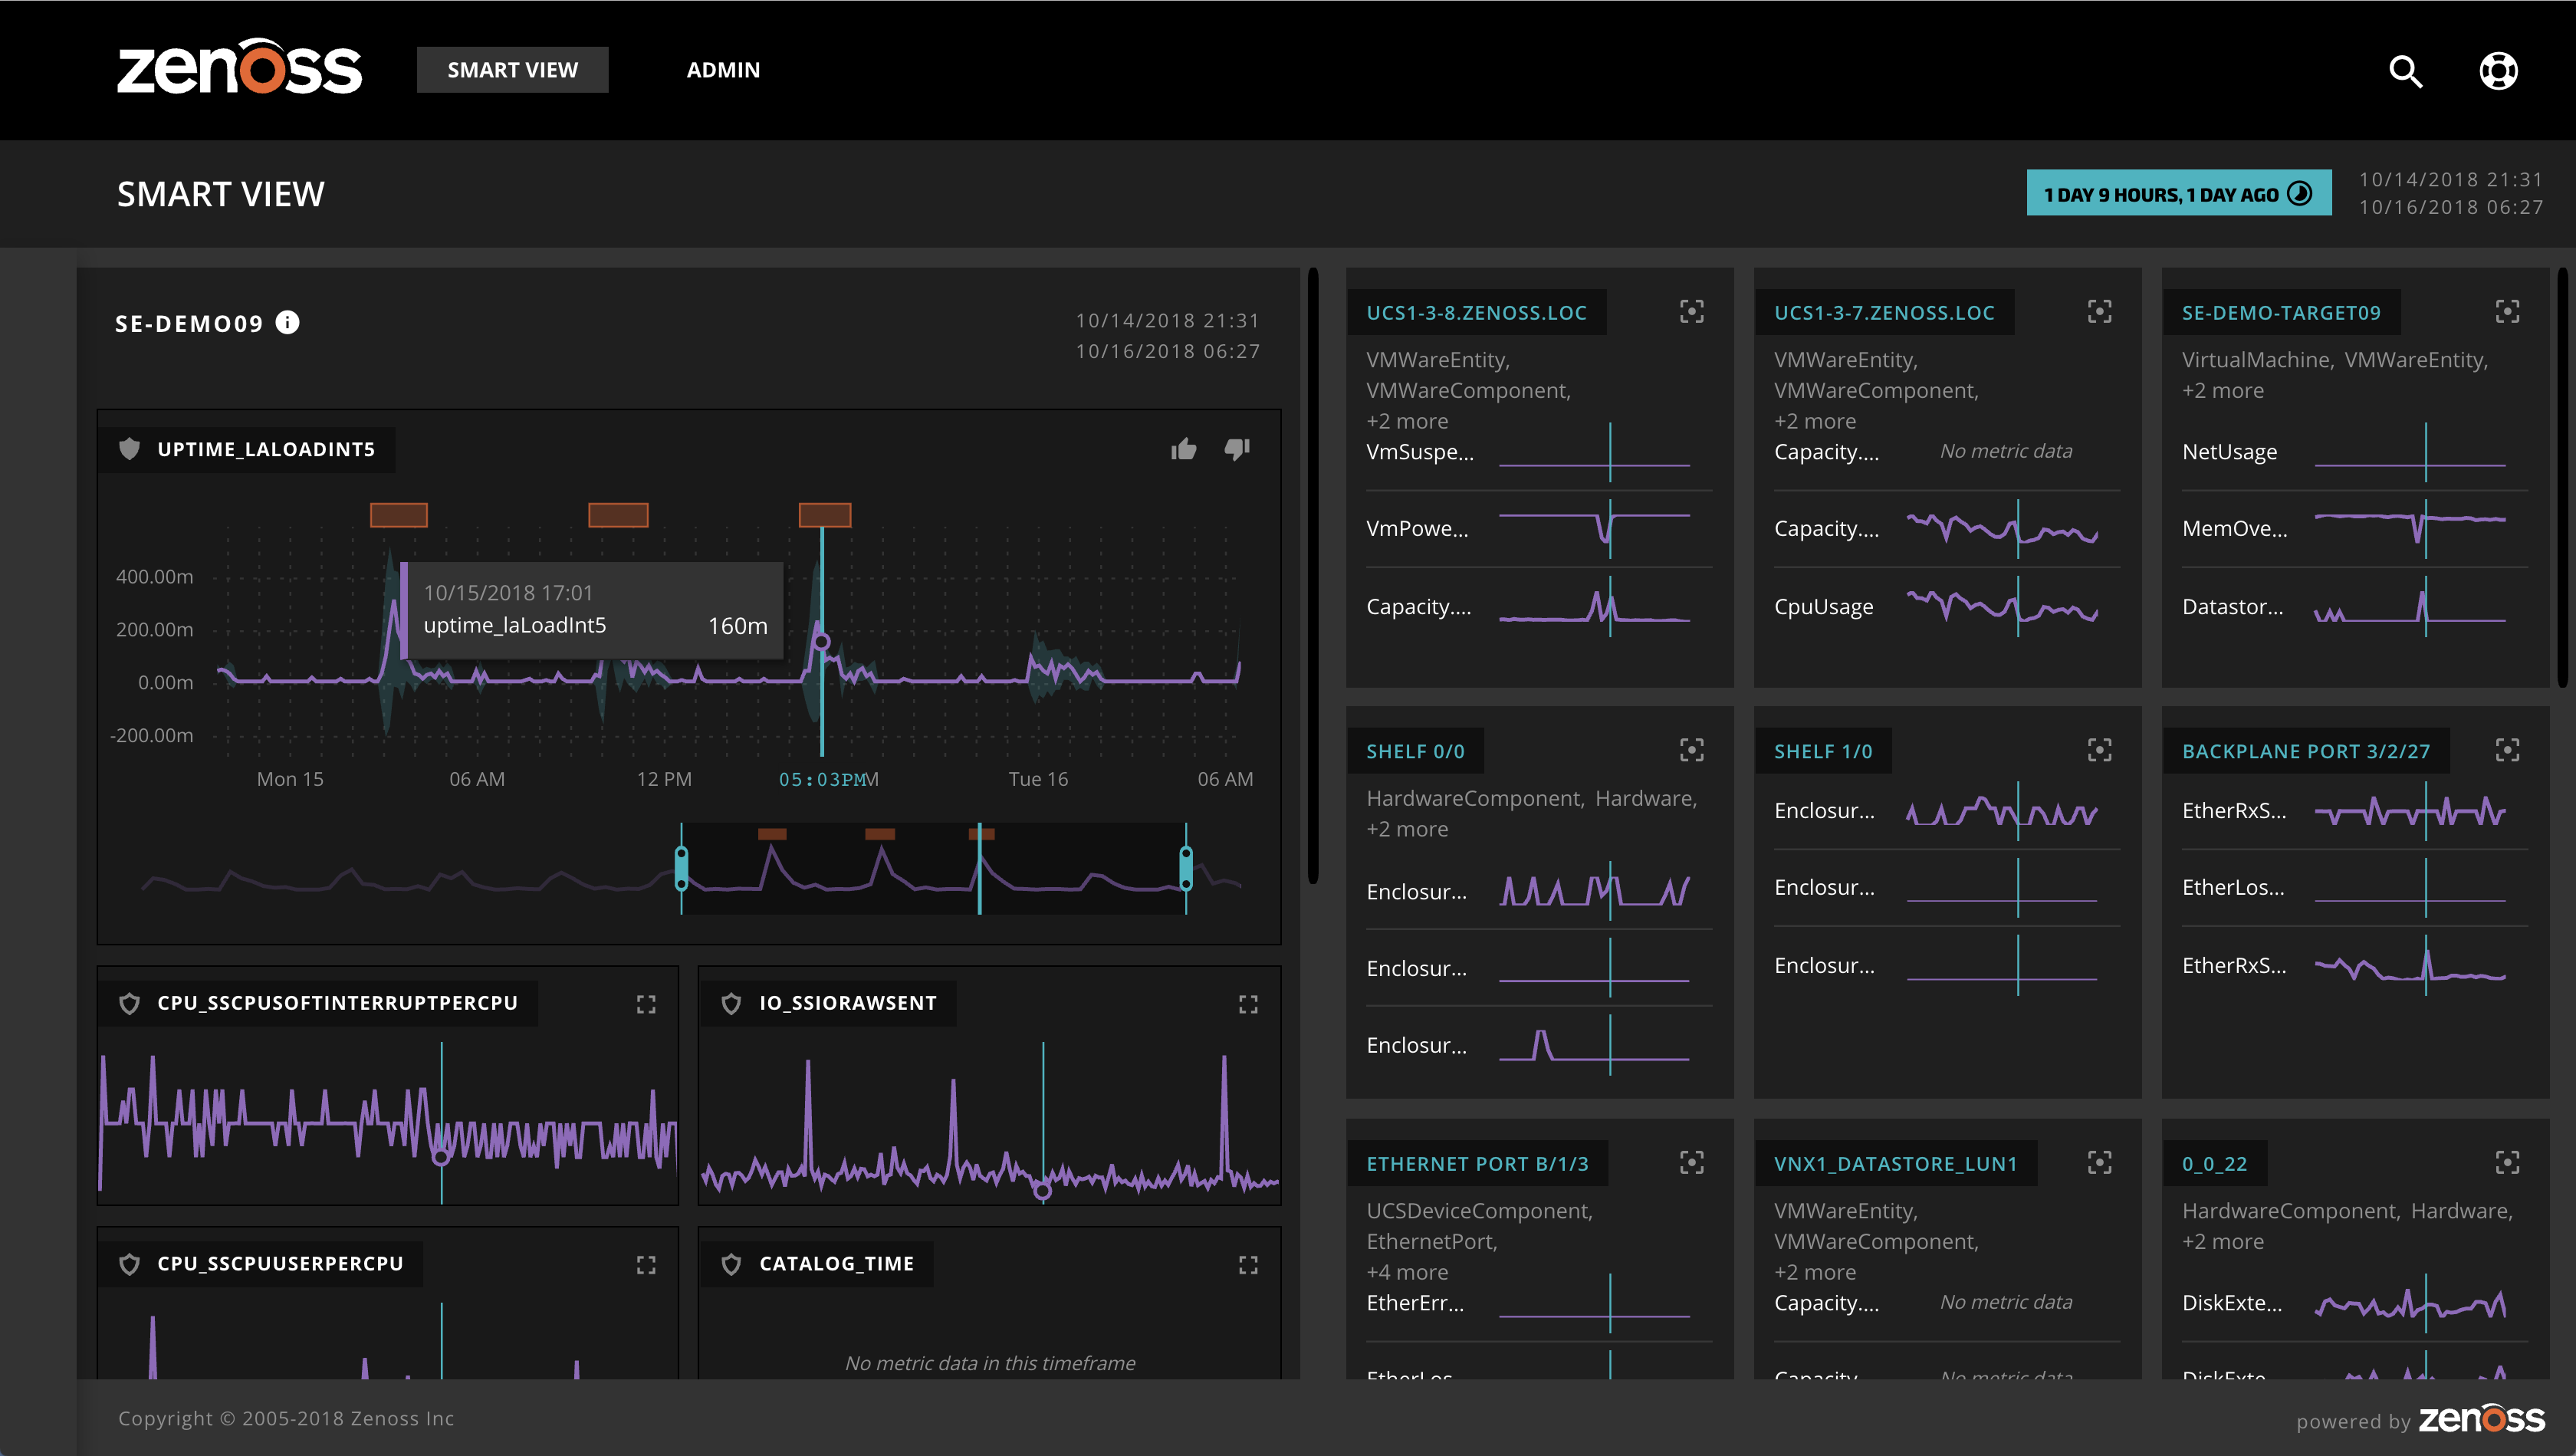The image size is (2576, 1456).
Task: Click the info icon next to SE-DEMO09
Action: coord(288,322)
